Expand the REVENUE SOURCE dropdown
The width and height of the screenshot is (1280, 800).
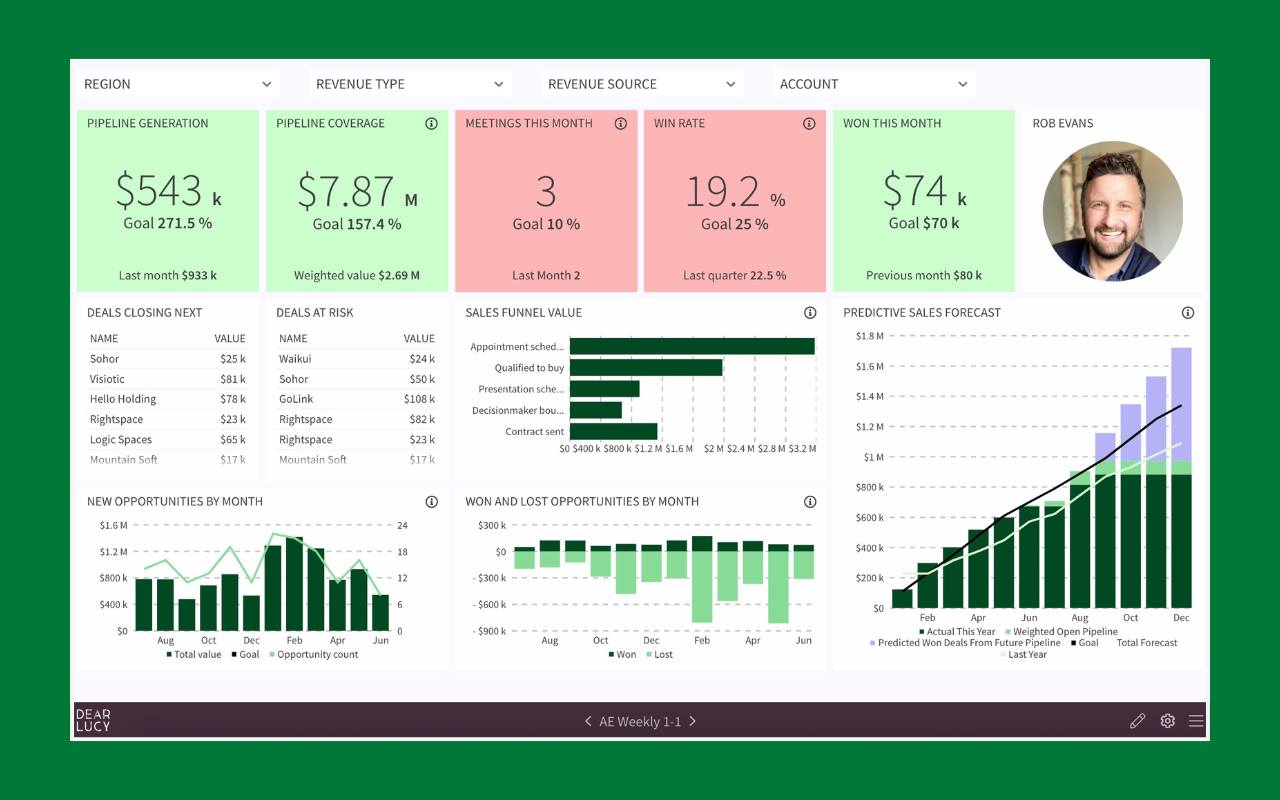click(641, 84)
